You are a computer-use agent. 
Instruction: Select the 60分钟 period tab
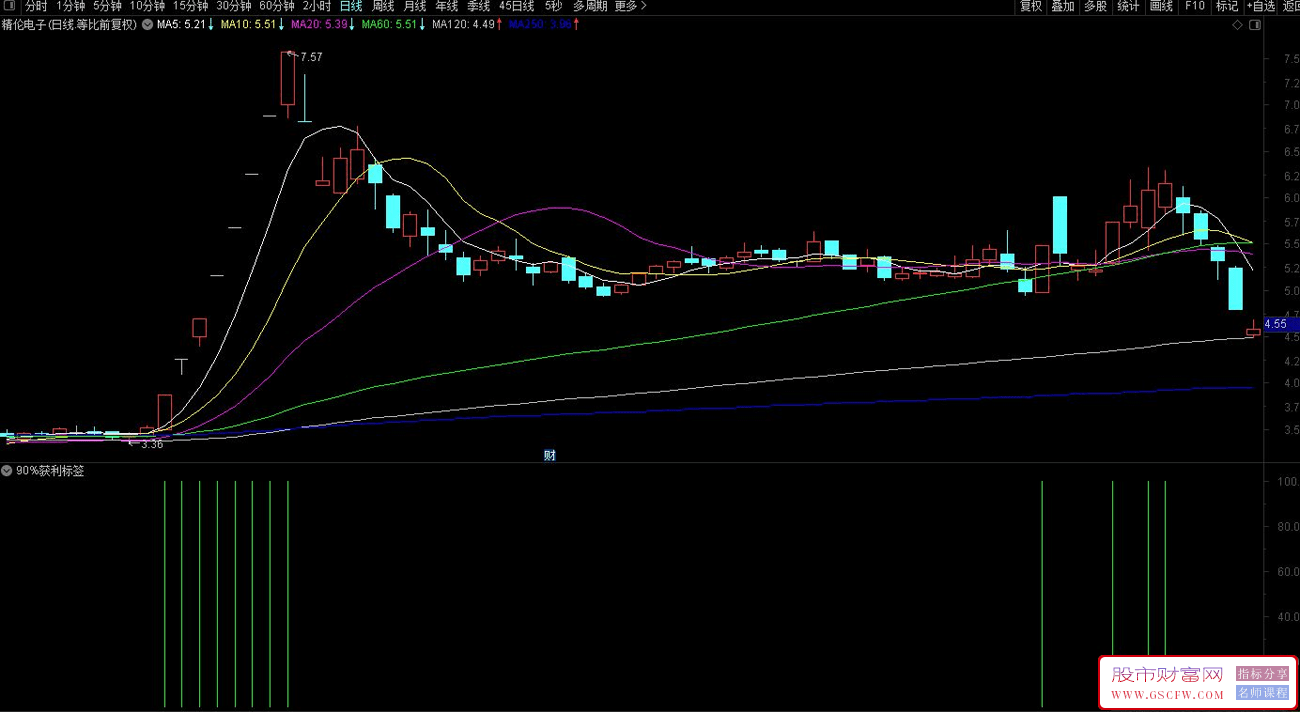pyautogui.click(x=277, y=6)
